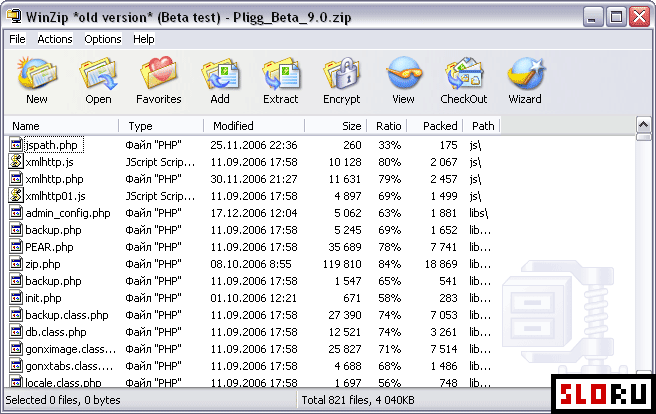Click the gonxtabs.class file icon

16,365
